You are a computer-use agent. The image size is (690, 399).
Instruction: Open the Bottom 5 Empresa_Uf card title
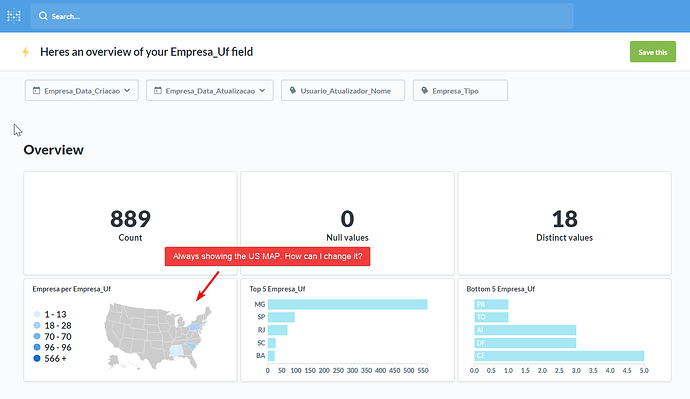point(500,289)
